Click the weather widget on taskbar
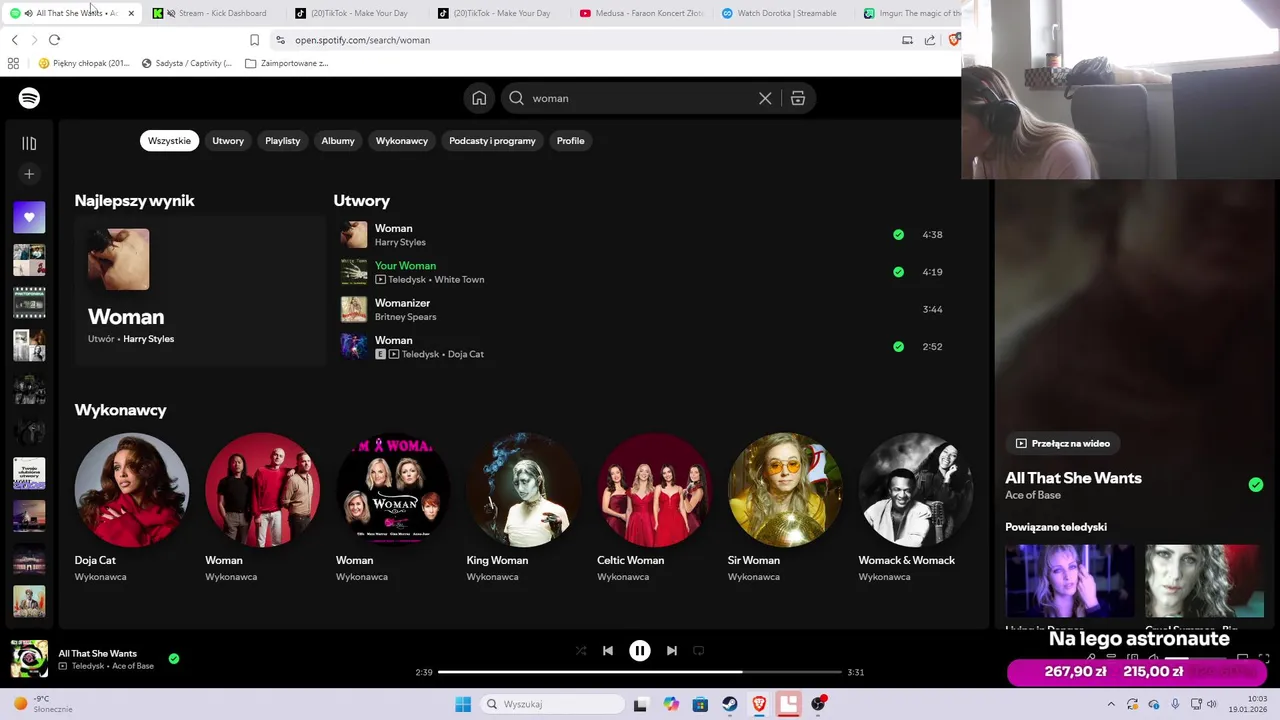Image resolution: width=1280 pixels, height=720 pixels. tap(41, 704)
